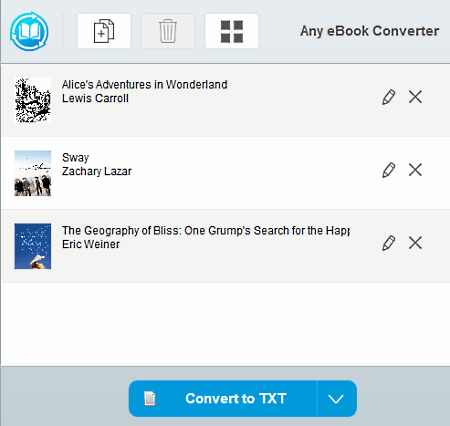Click the trash can delete icon

coord(168,31)
